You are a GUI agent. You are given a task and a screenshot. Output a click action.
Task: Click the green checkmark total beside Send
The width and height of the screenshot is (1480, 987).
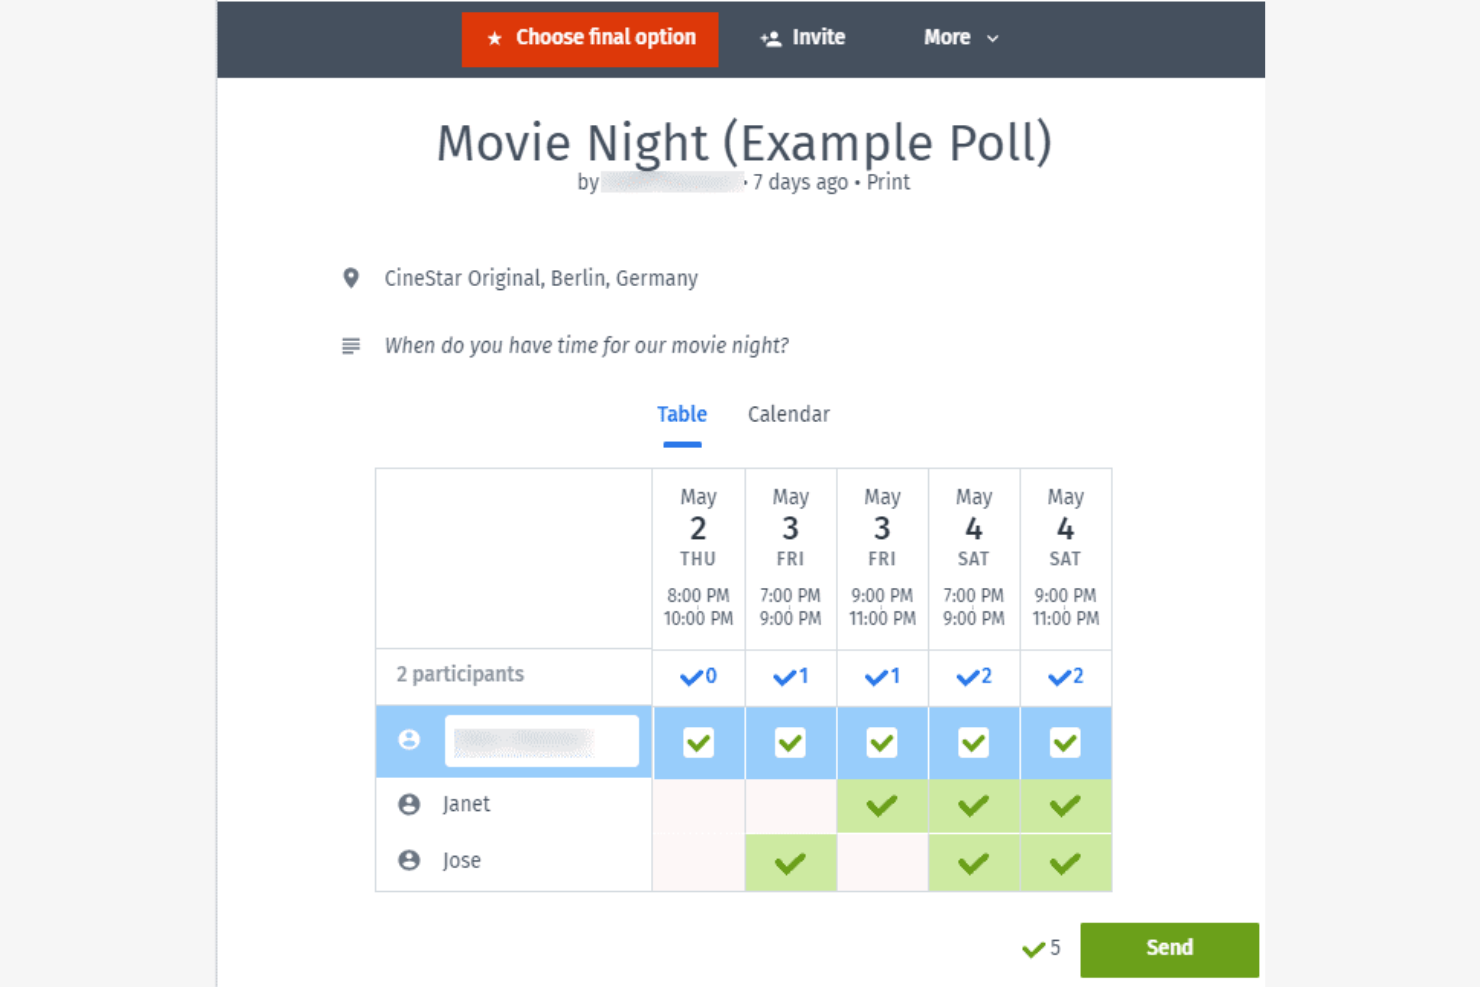coord(1041,948)
